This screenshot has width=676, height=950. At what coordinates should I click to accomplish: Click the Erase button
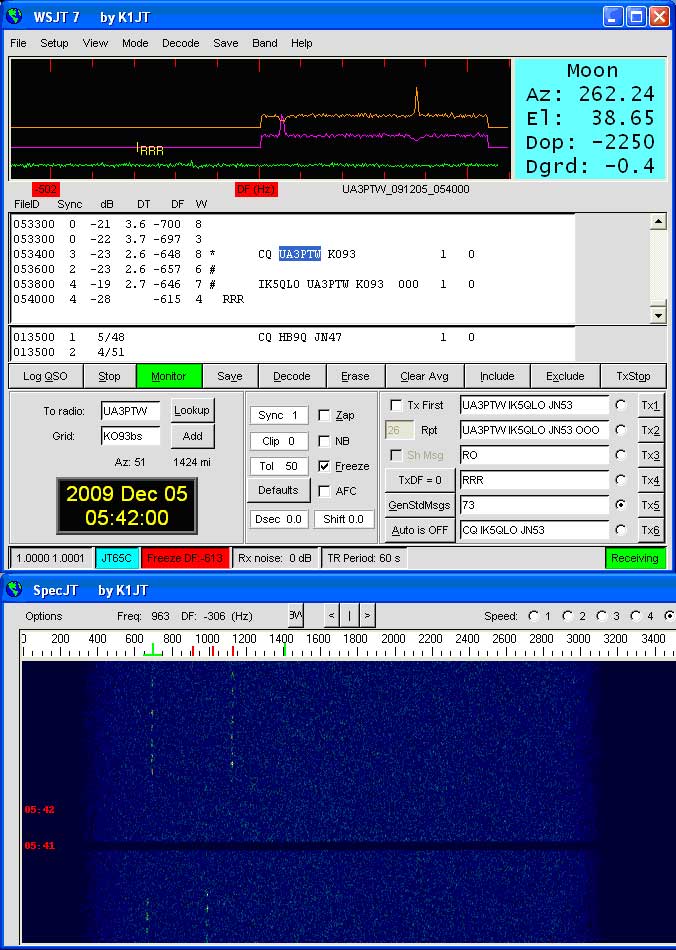pos(355,376)
